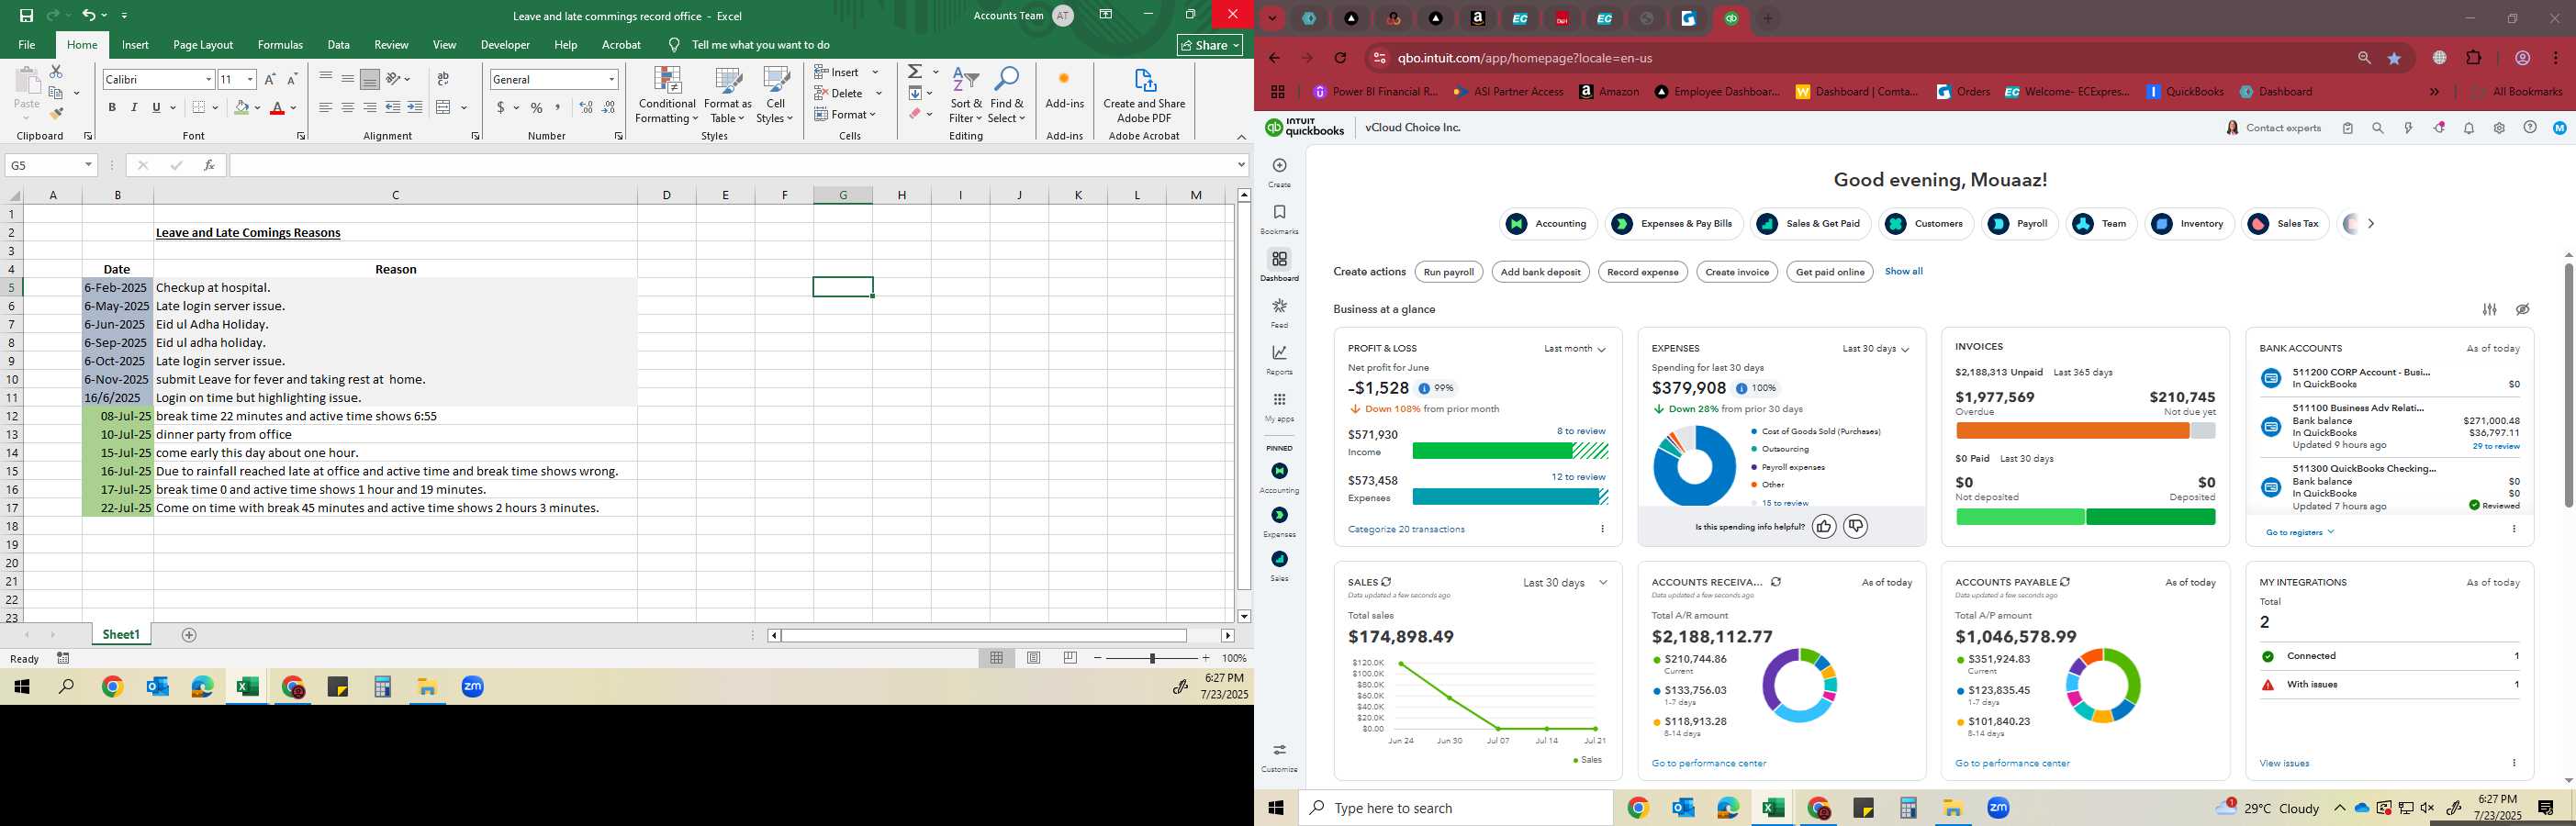Open Outlook from the right taskbar
2576x826 pixels.
click(x=1683, y=808)
